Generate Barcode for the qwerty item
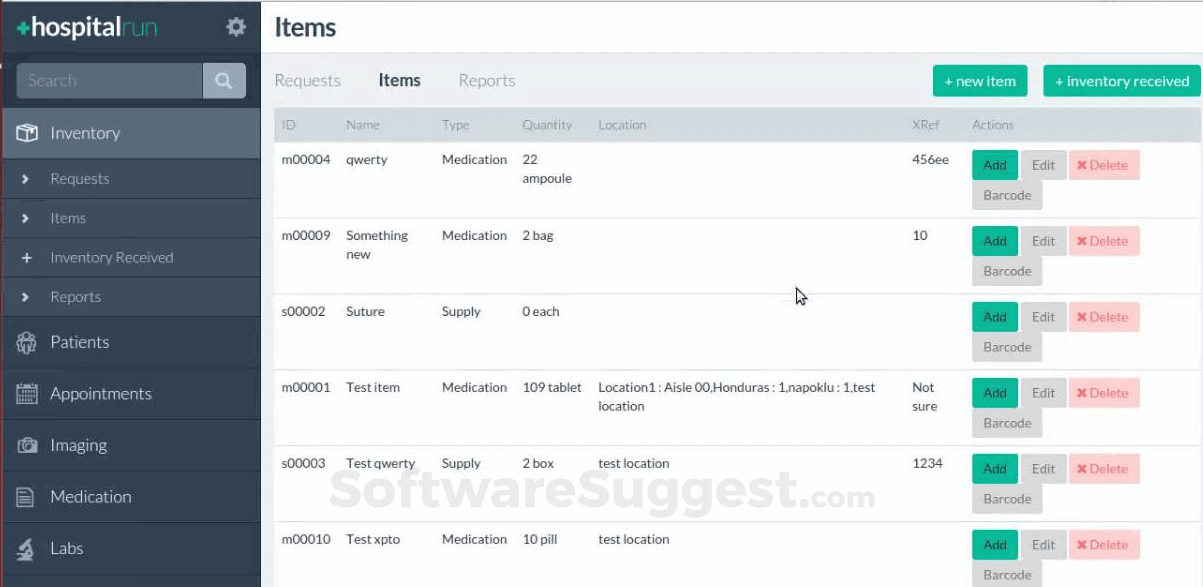 click(x=1007, y=195)
